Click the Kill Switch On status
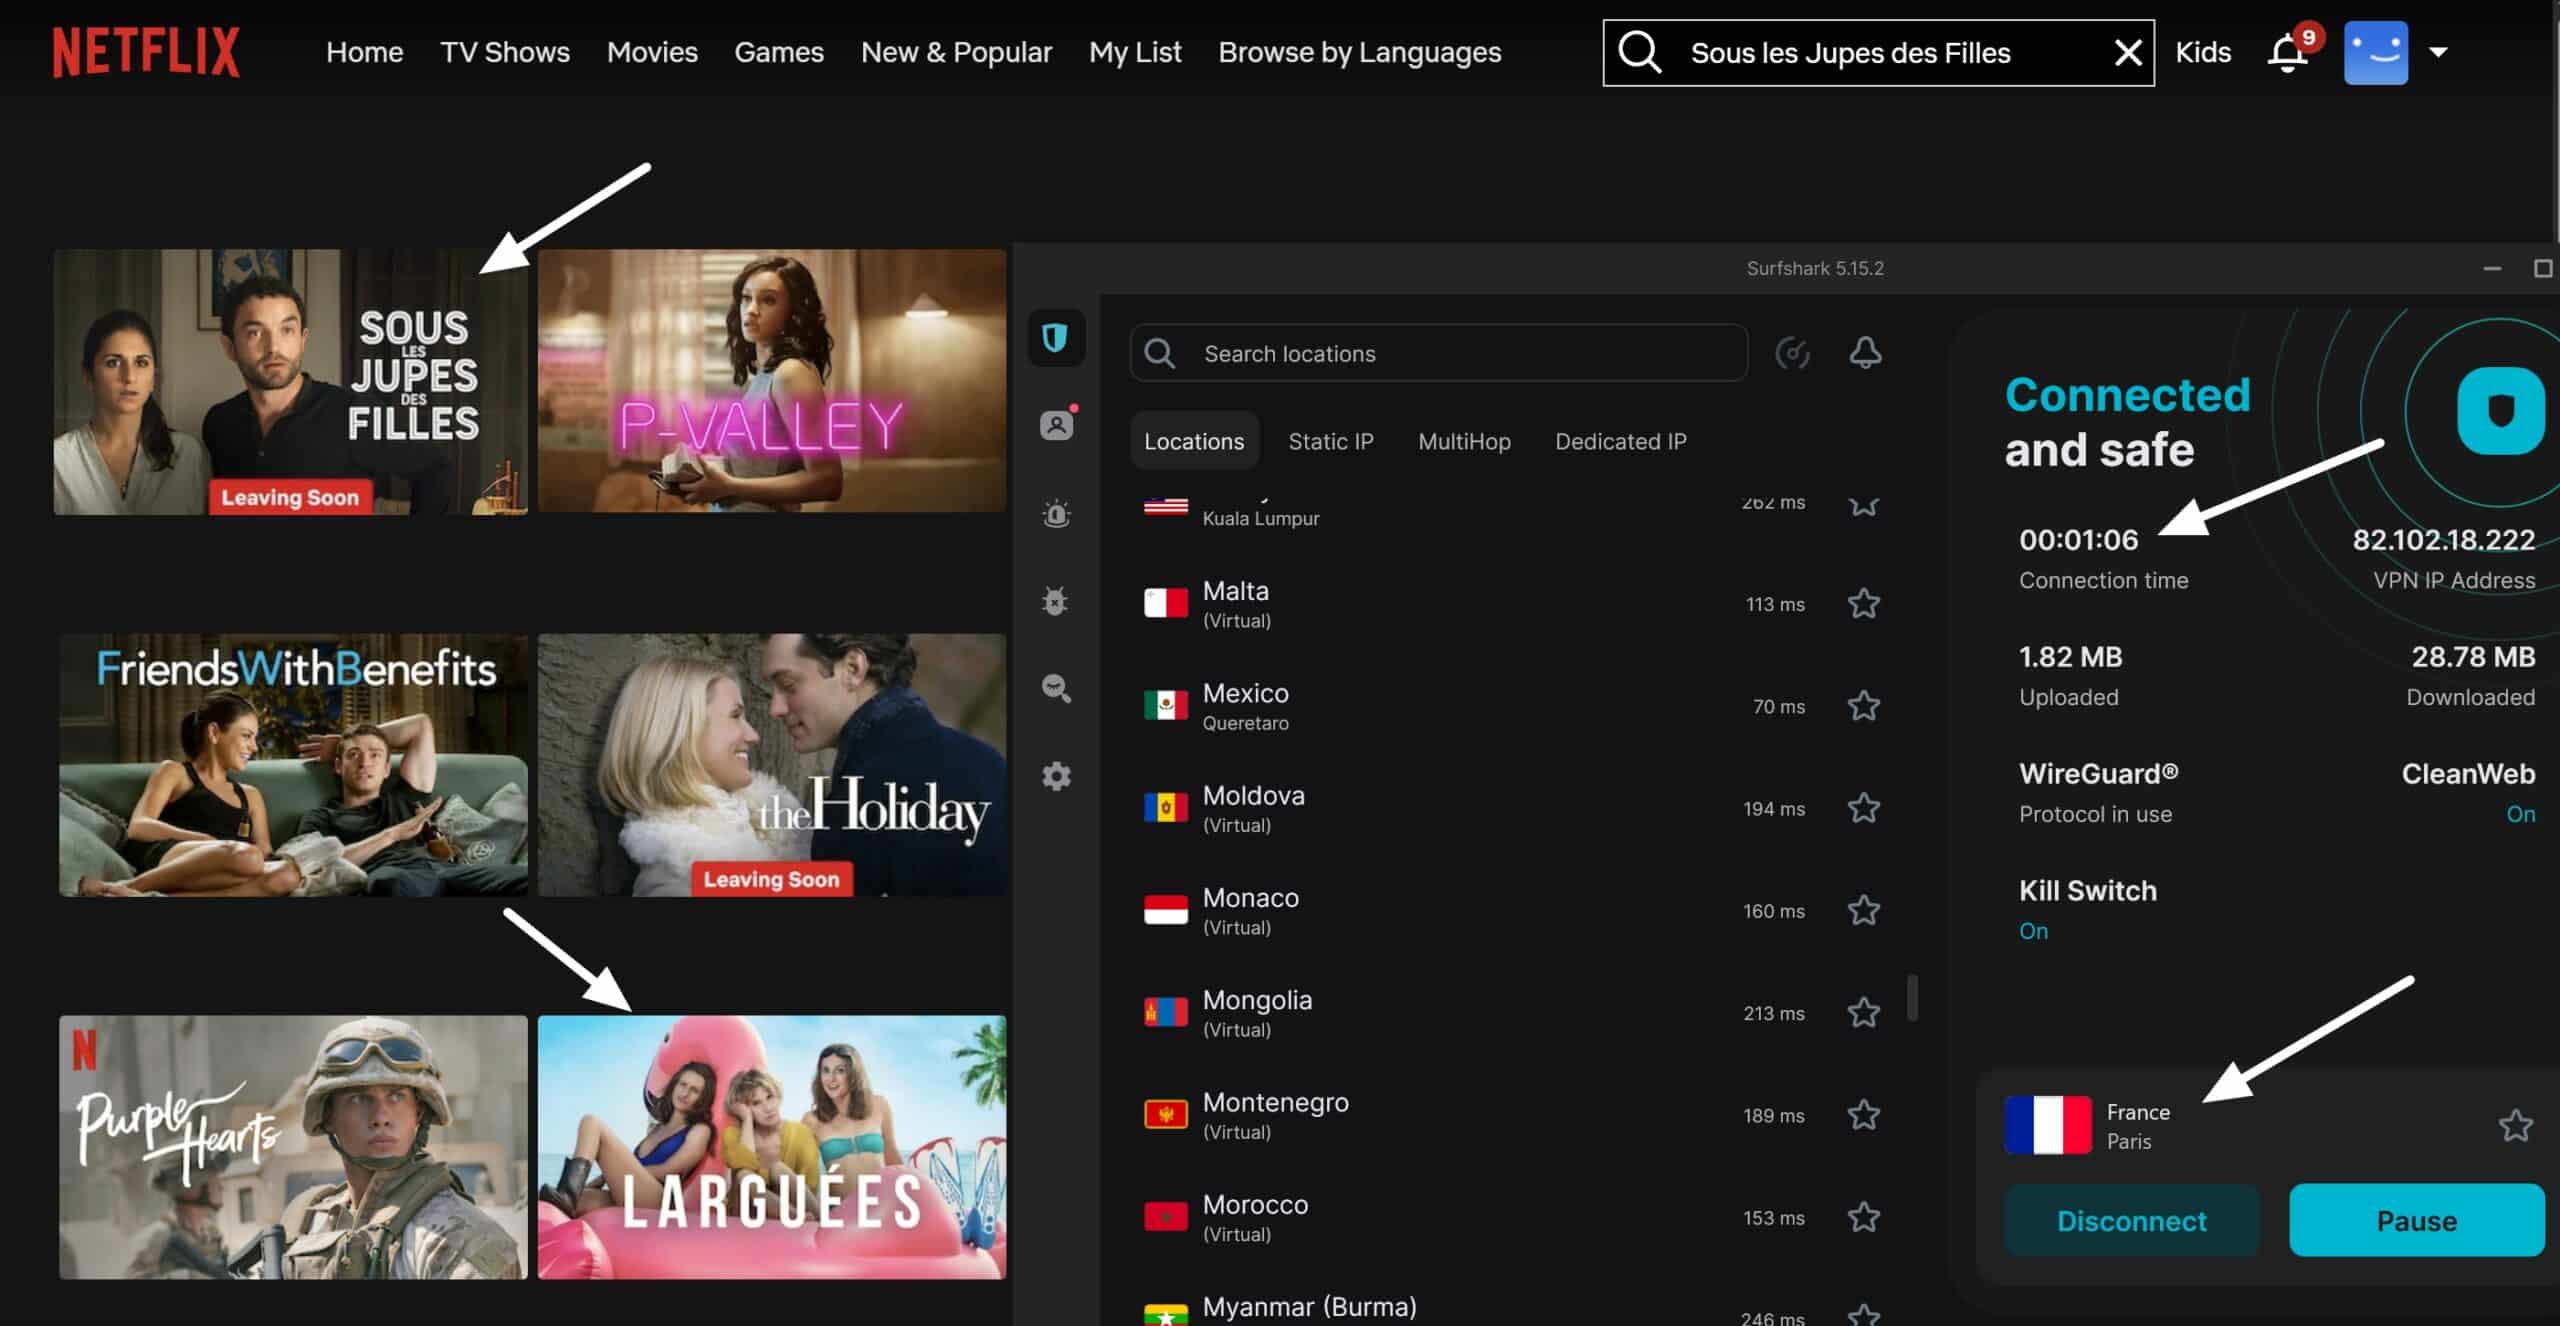Viewport: 2560px width, 1326px height. click(2033, 931)
